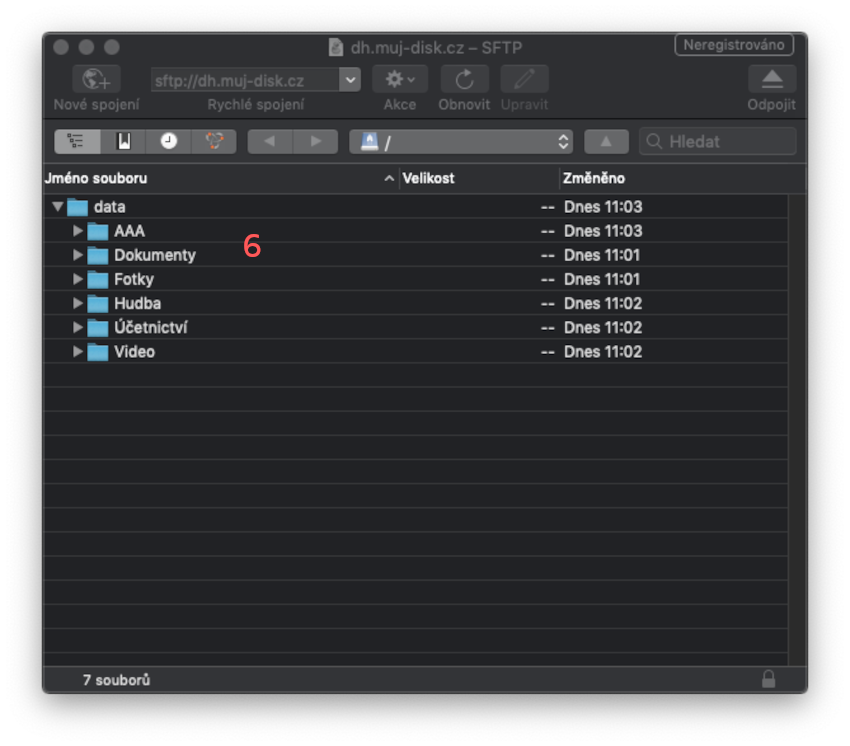The width and height of the screenshot is (850, 746).
Task: Click the Disconnect (Odpojit) eject icon
Action: tap(772, 80)
